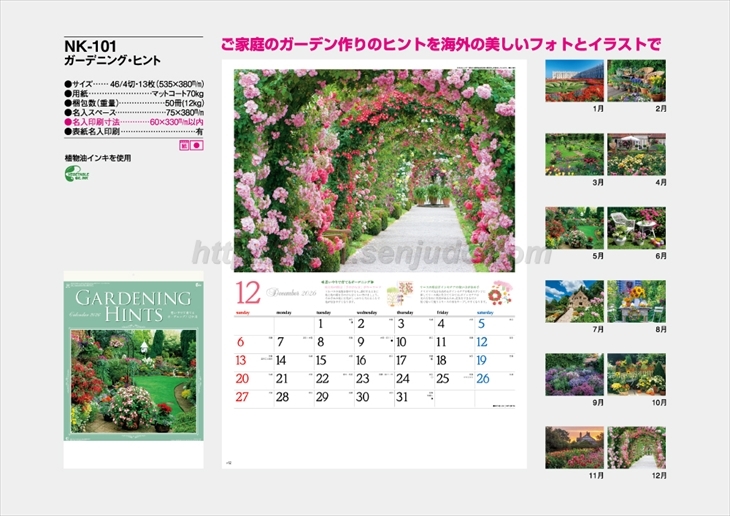The height and width of the screenshot is (516, 730).
Task: Click the large pink 12 month number
Action: pos(248,295)
